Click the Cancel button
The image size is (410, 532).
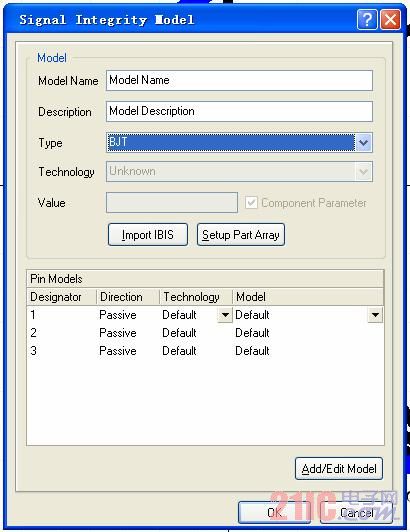coord(356,512)
